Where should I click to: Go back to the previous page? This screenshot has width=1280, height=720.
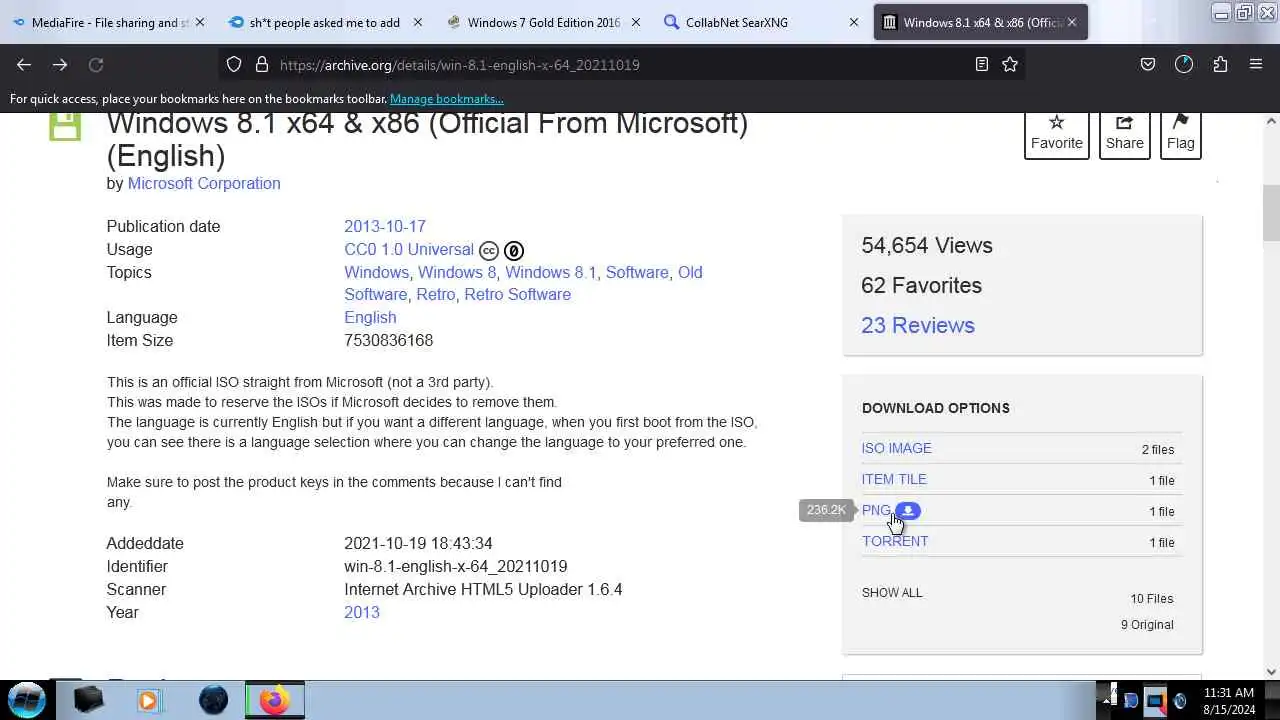24,64
